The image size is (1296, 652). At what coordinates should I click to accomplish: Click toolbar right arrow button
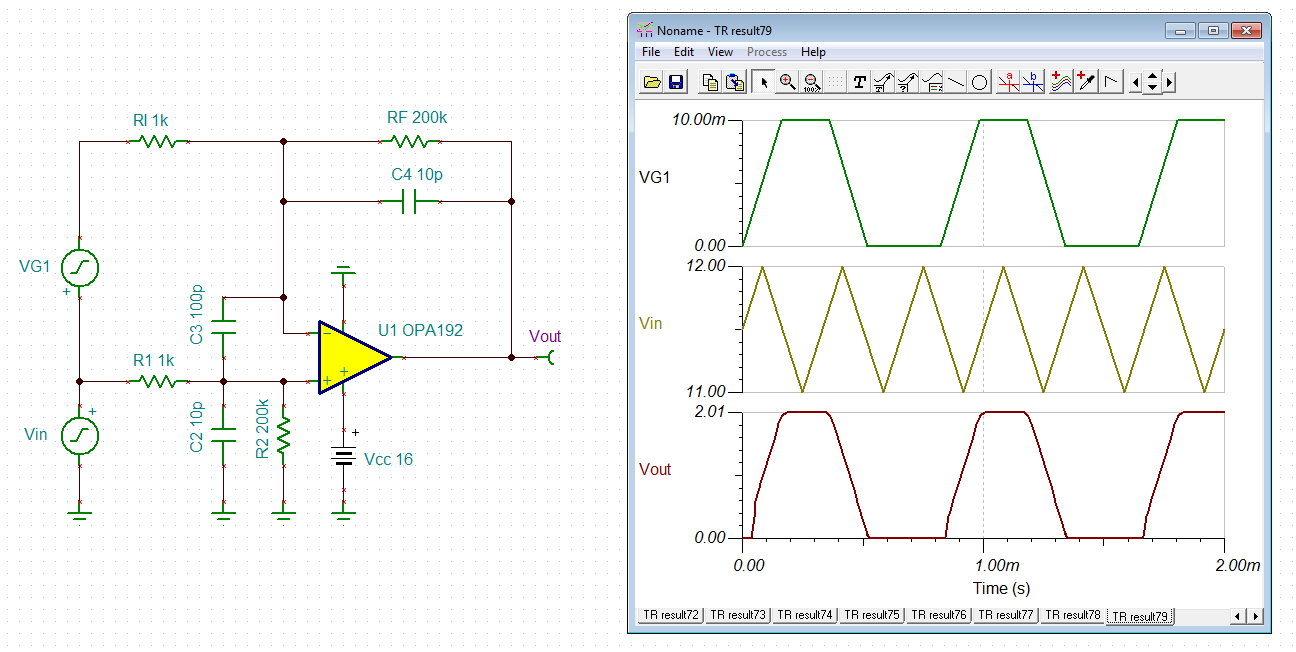tap(1169, 82)
